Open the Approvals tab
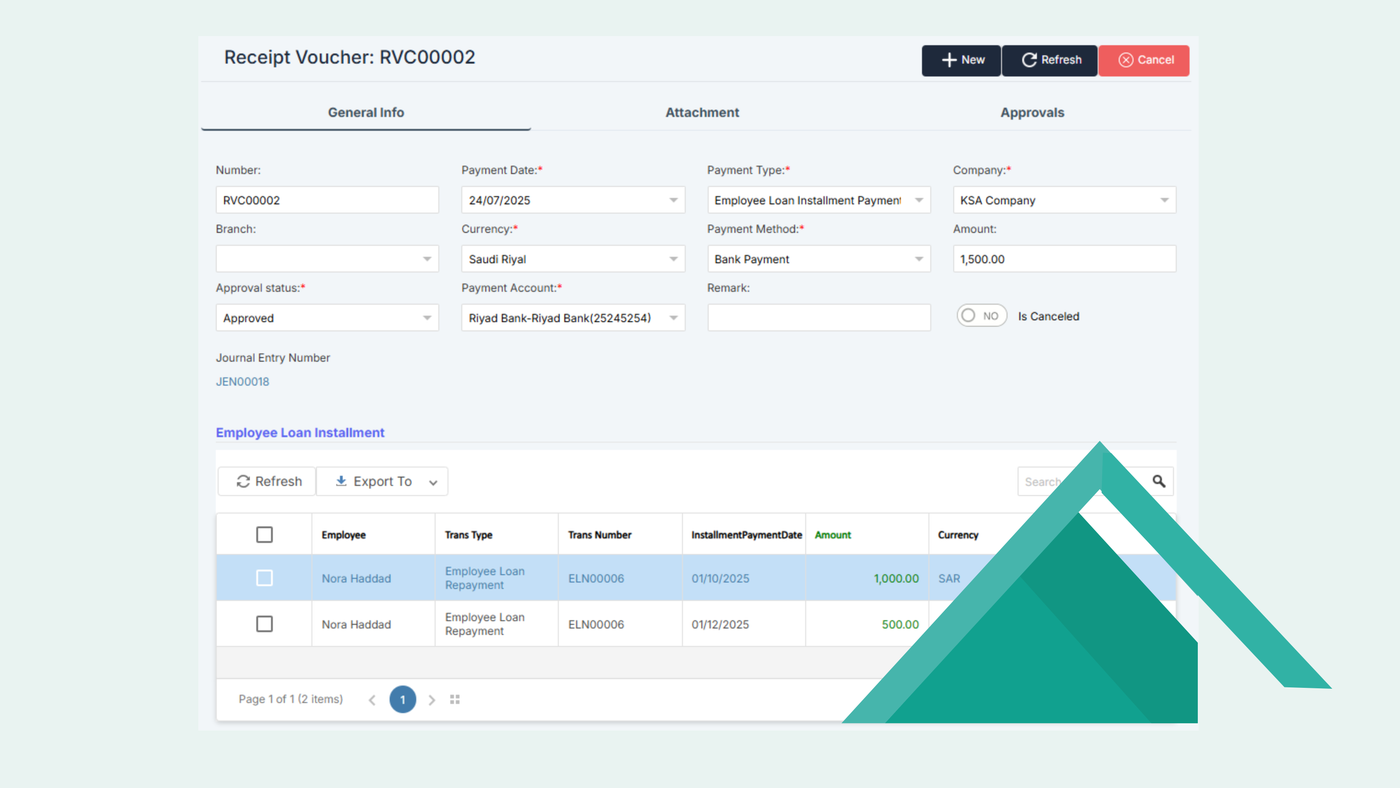This screenshot has width=1400, height=788. 1032,113
